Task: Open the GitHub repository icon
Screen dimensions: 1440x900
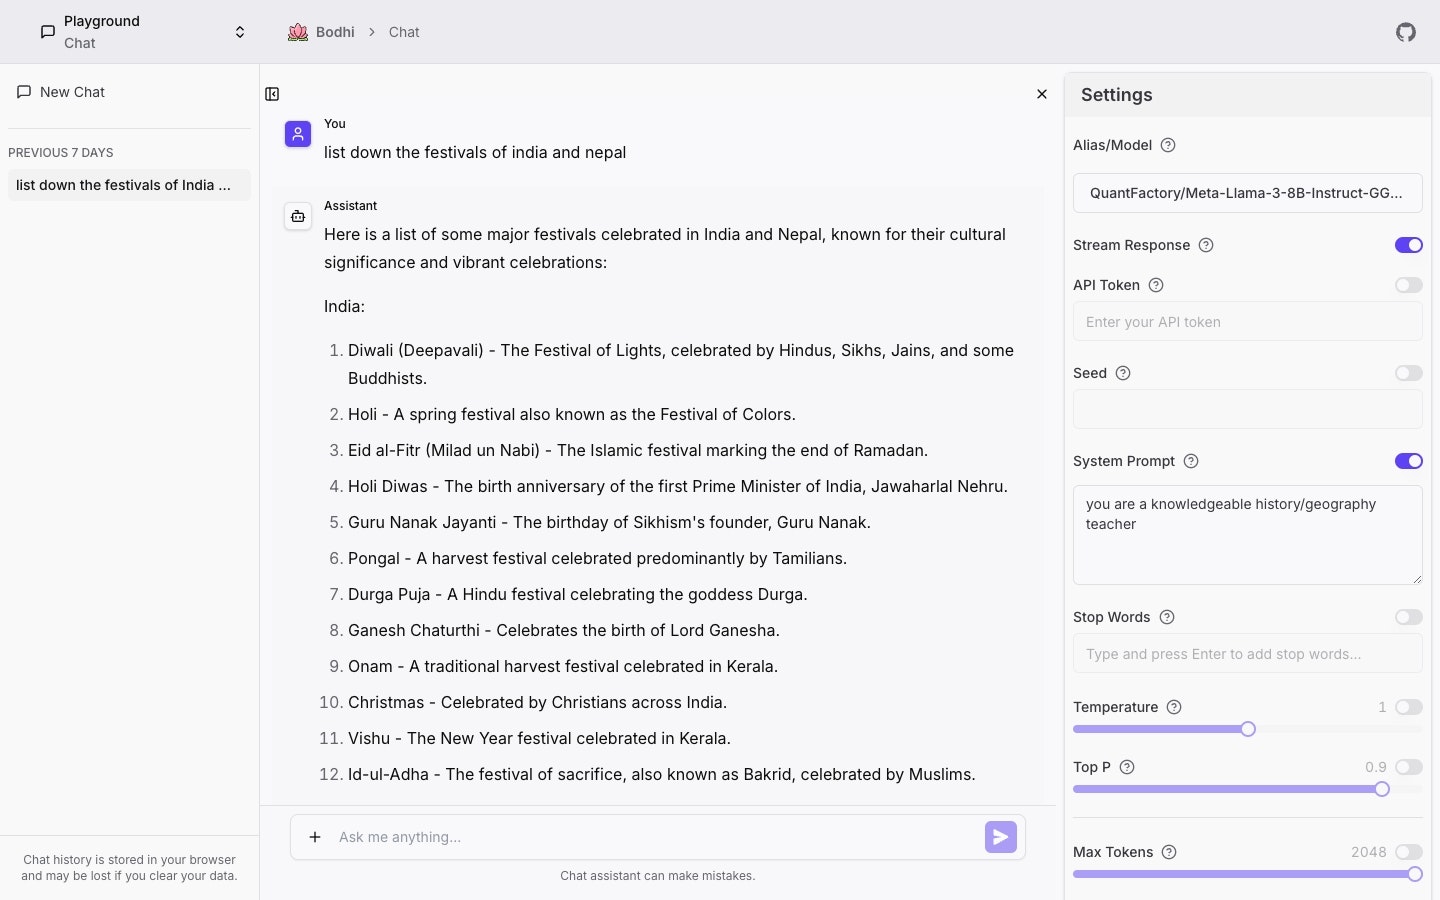Action: click(1406, 32)
